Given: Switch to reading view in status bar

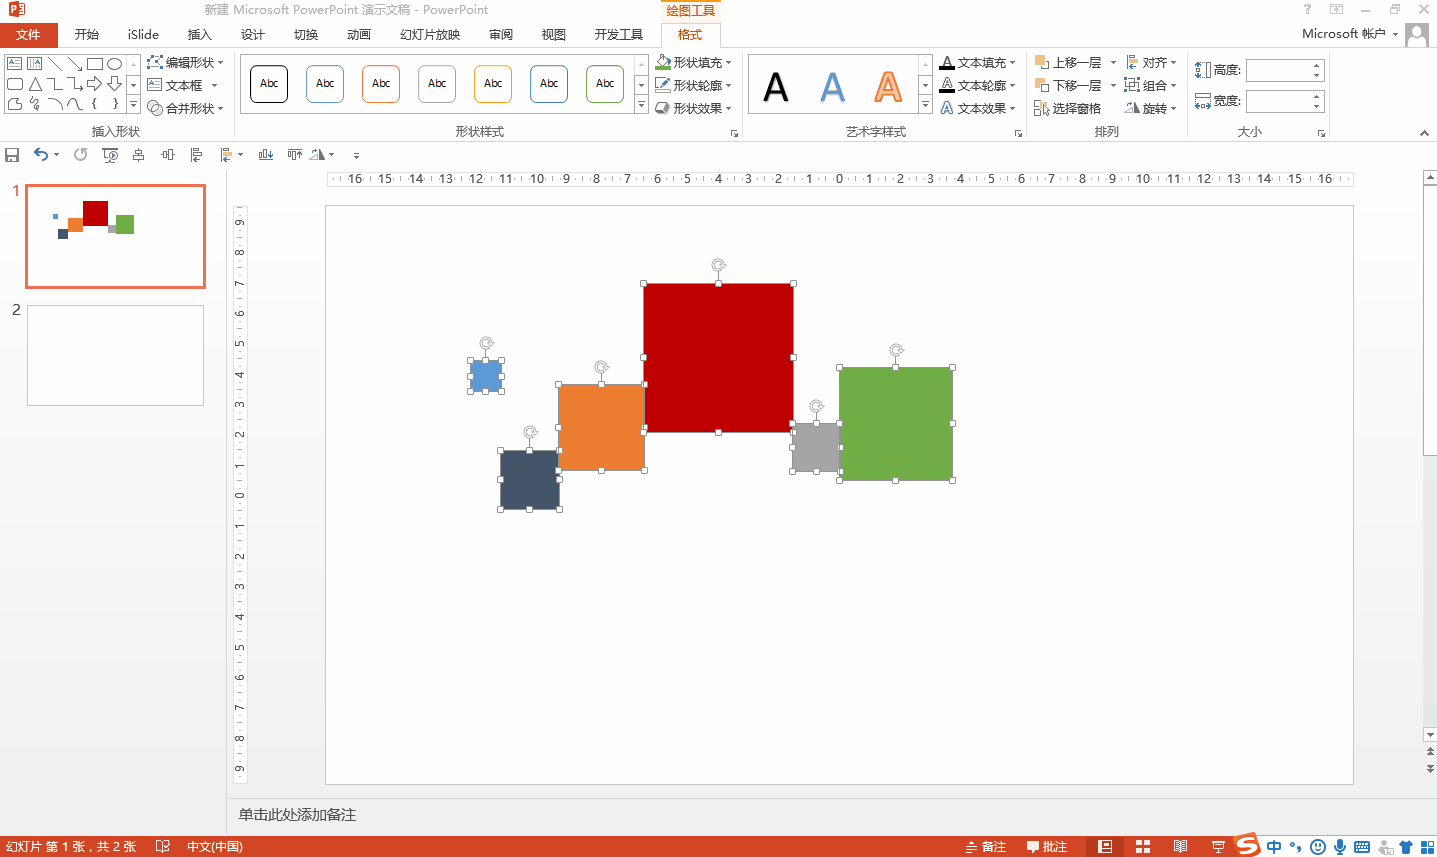Looking at the screenshot, I should [x=1181, y=847].
